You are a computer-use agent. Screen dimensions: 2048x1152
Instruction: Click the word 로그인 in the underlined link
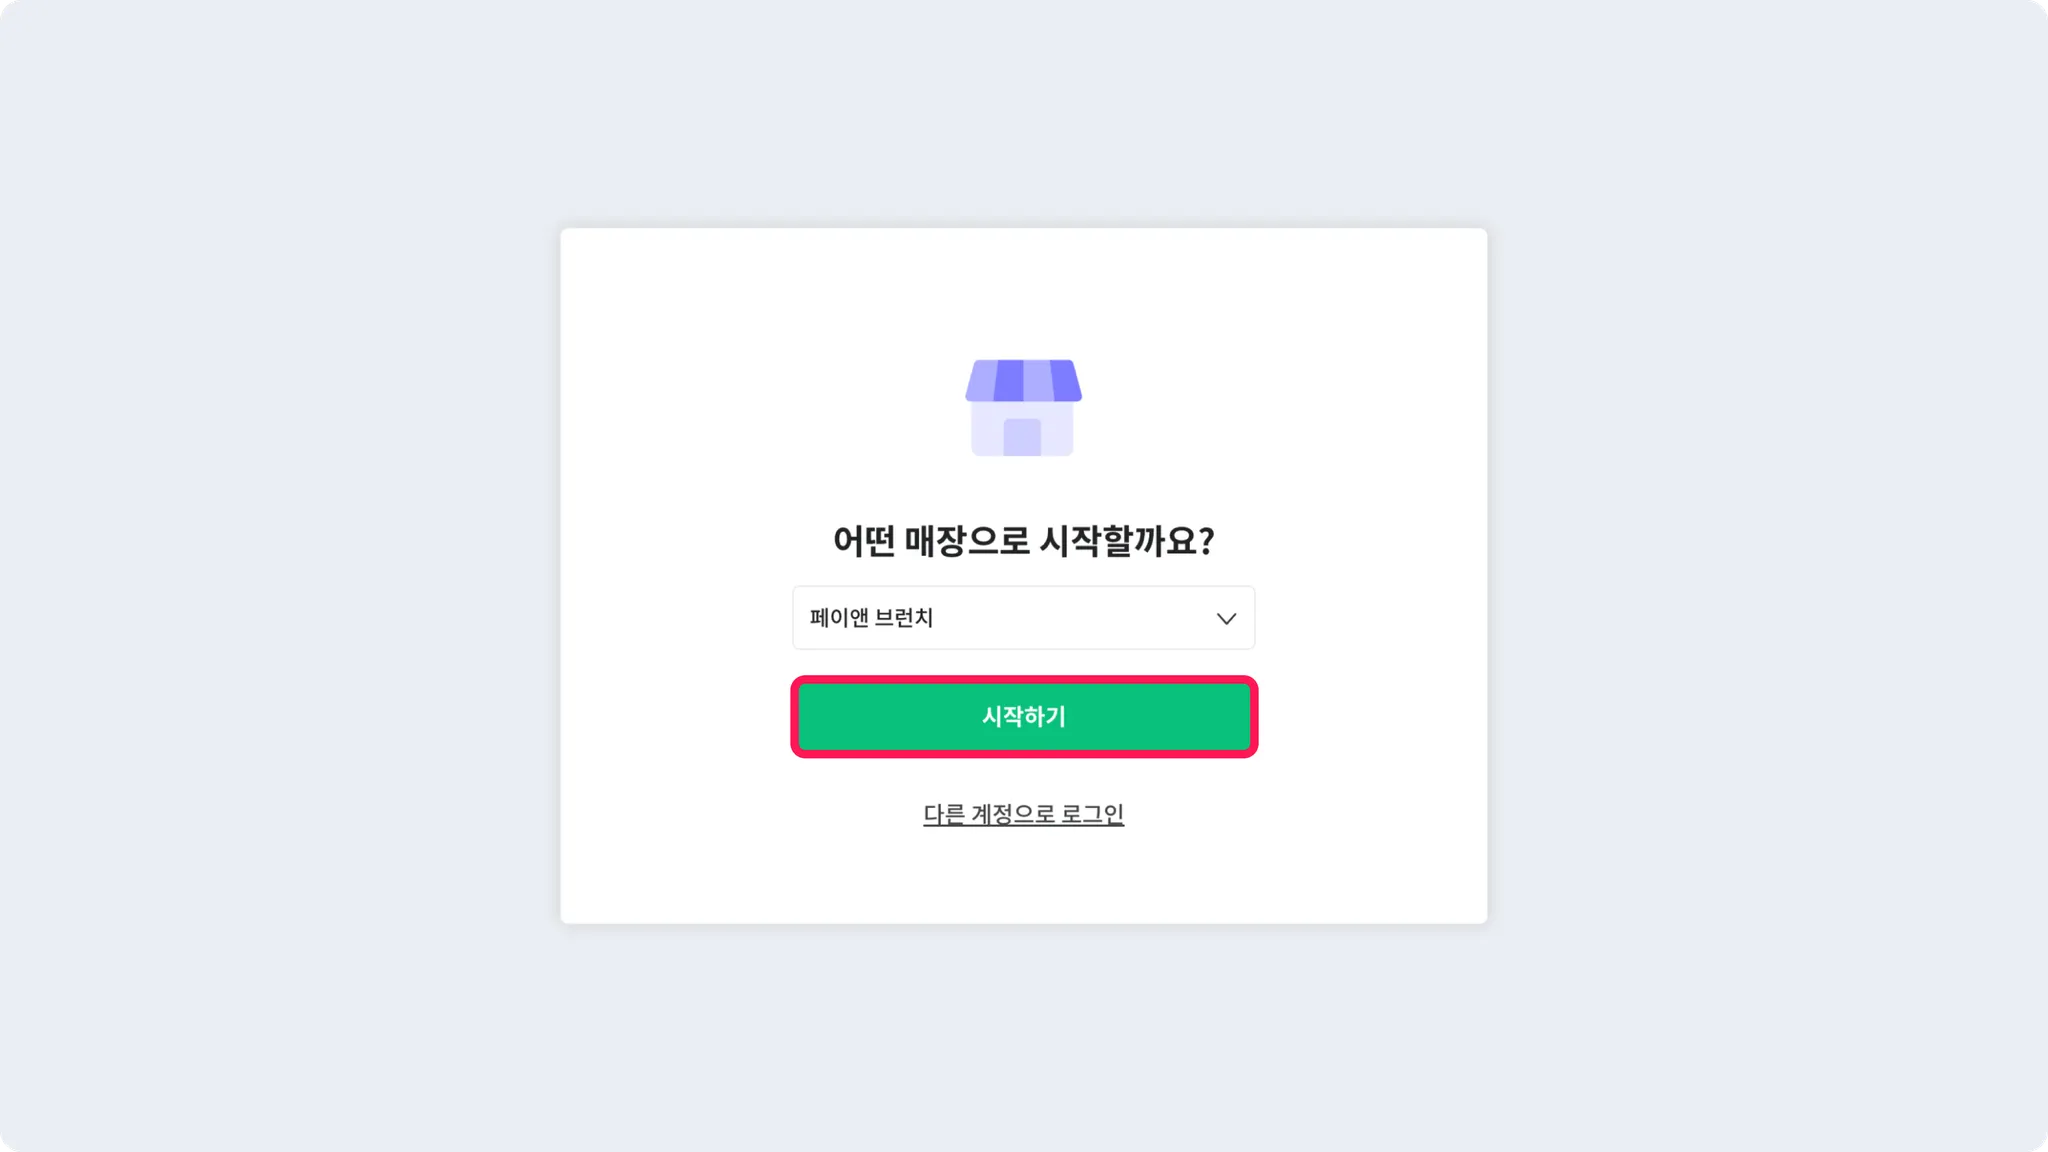pos(1092,814)
